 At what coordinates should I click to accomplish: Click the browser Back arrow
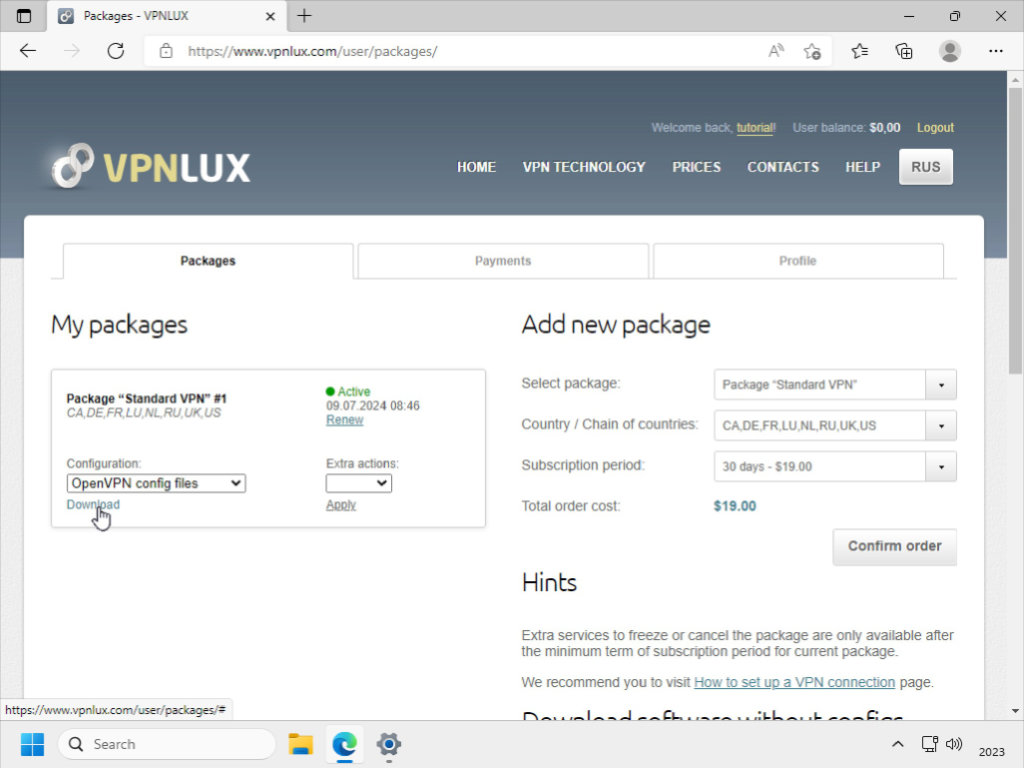[27, 51]
